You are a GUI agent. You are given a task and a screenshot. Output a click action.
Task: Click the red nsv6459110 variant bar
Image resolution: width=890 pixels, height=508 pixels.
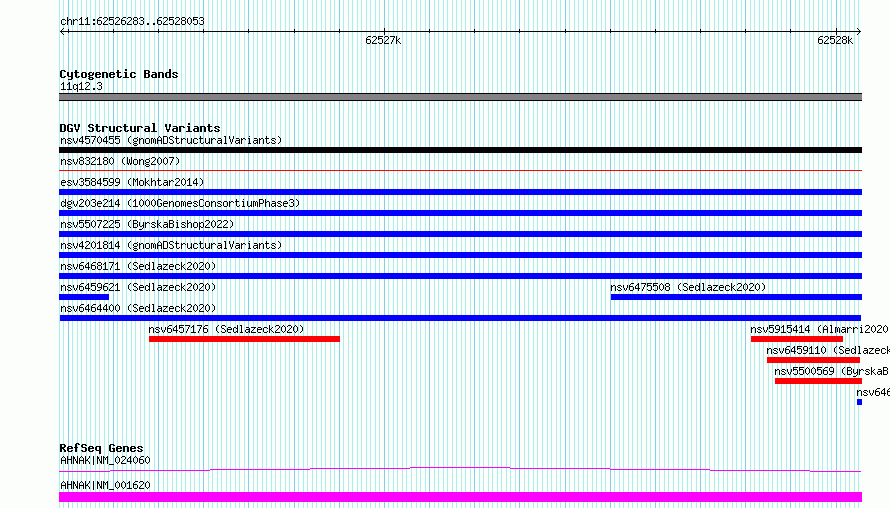click(813, 360)
